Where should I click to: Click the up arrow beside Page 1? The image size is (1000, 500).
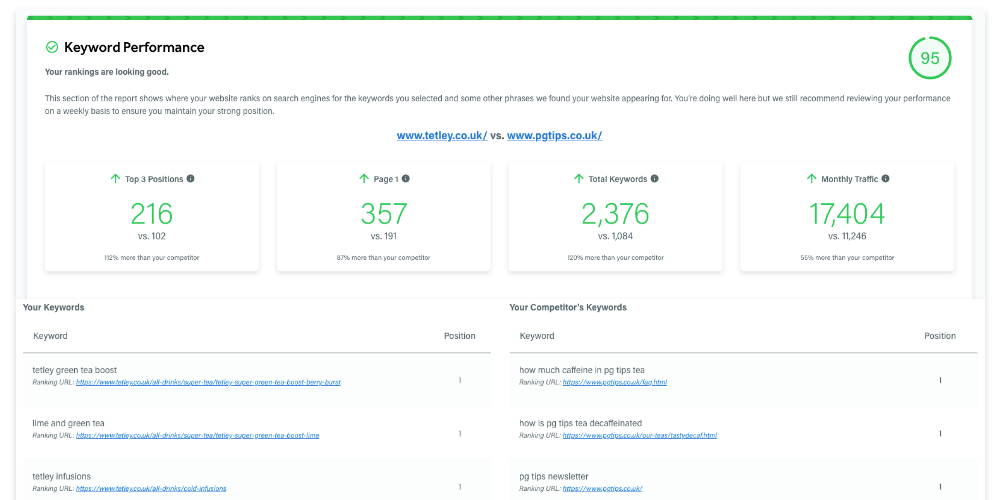pyautogui.click(x=364, y=179)
